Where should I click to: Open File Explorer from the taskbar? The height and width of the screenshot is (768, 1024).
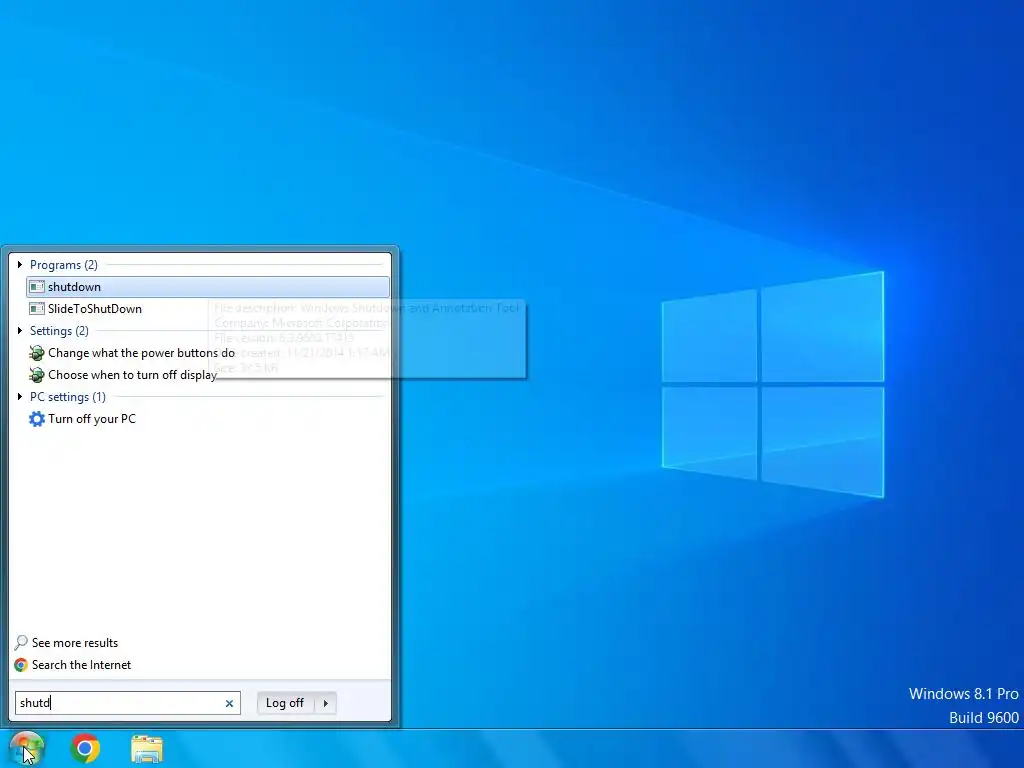[x=147, y=748]
